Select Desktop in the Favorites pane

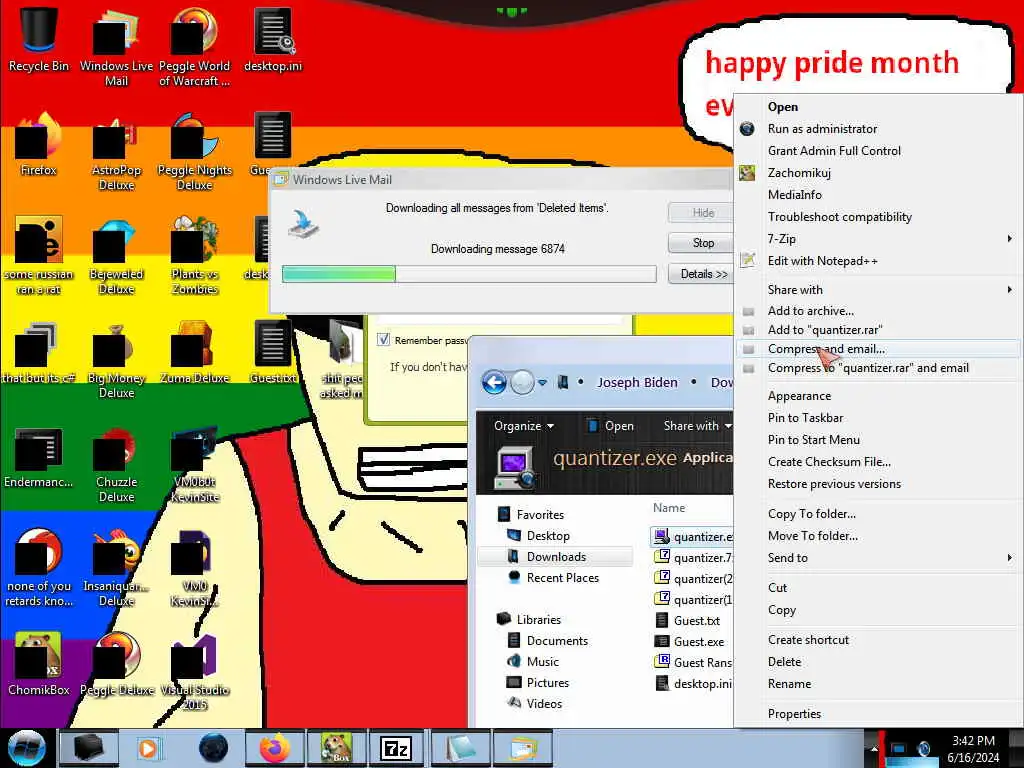[x=547, y=536]
